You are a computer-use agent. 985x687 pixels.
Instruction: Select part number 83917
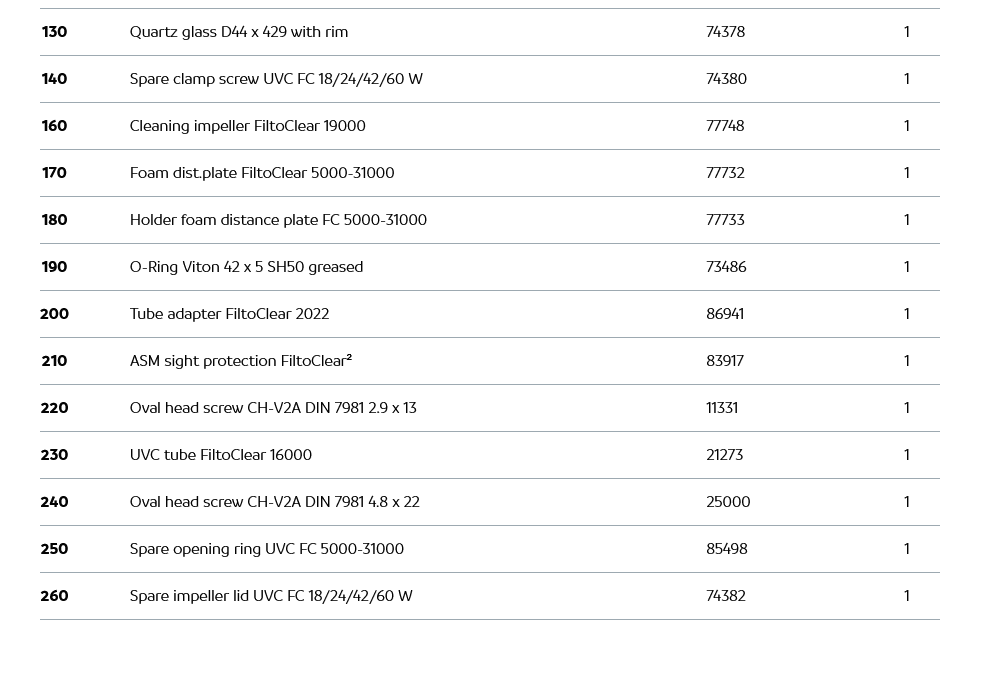[725, 361]
